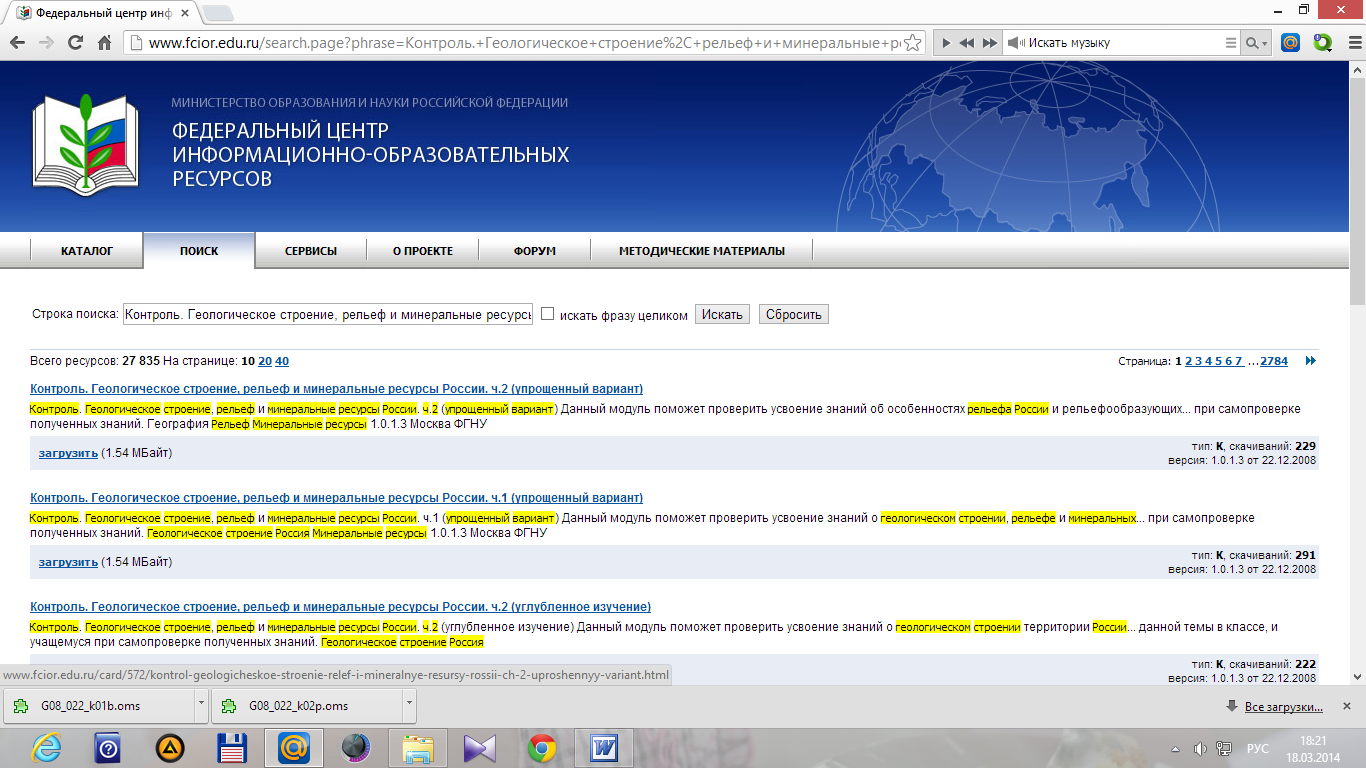This screenshot has height=768, width=1366.
Task: Switch to МЕТОДИЧЕСКИЕ МАТЕРИАЛЫ tab
Action: [x=701, y=251]
